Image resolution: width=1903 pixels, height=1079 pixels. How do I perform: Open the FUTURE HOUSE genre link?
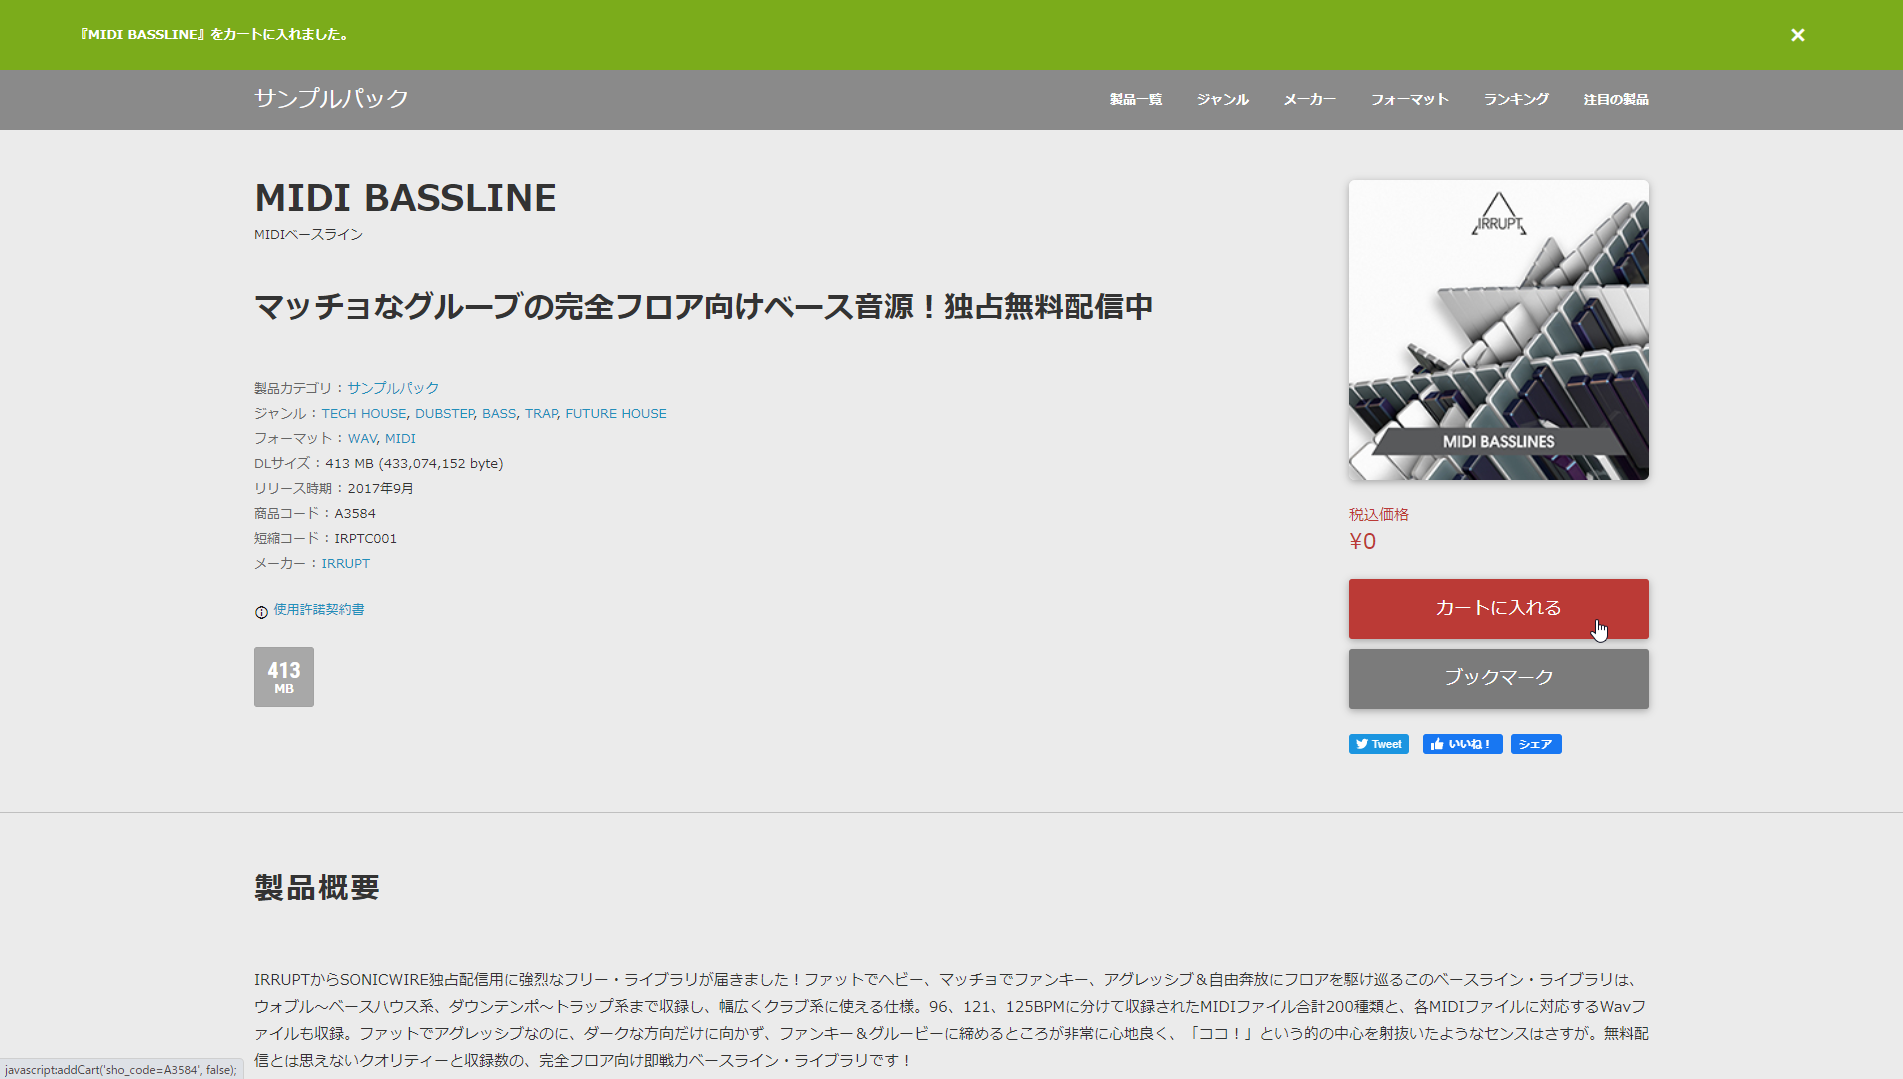point(616,413)
